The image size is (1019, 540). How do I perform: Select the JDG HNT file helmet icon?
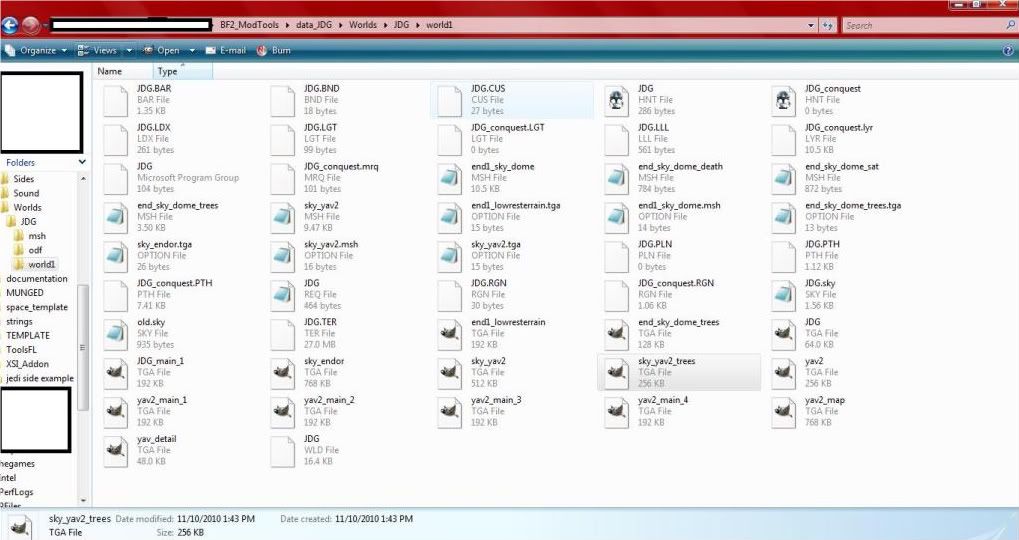point(616,101)
